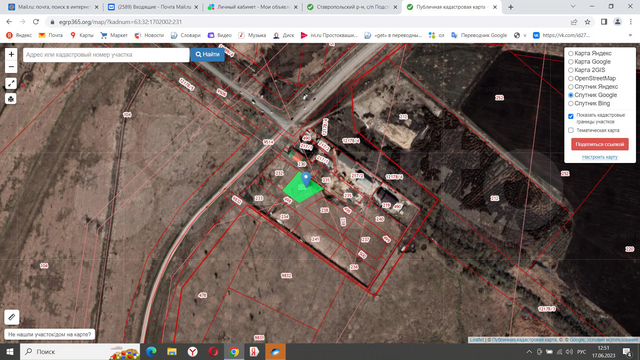This screenshot has height=360, width=640.
Task: Select Спутник Bing base layer
Action: 571,104
